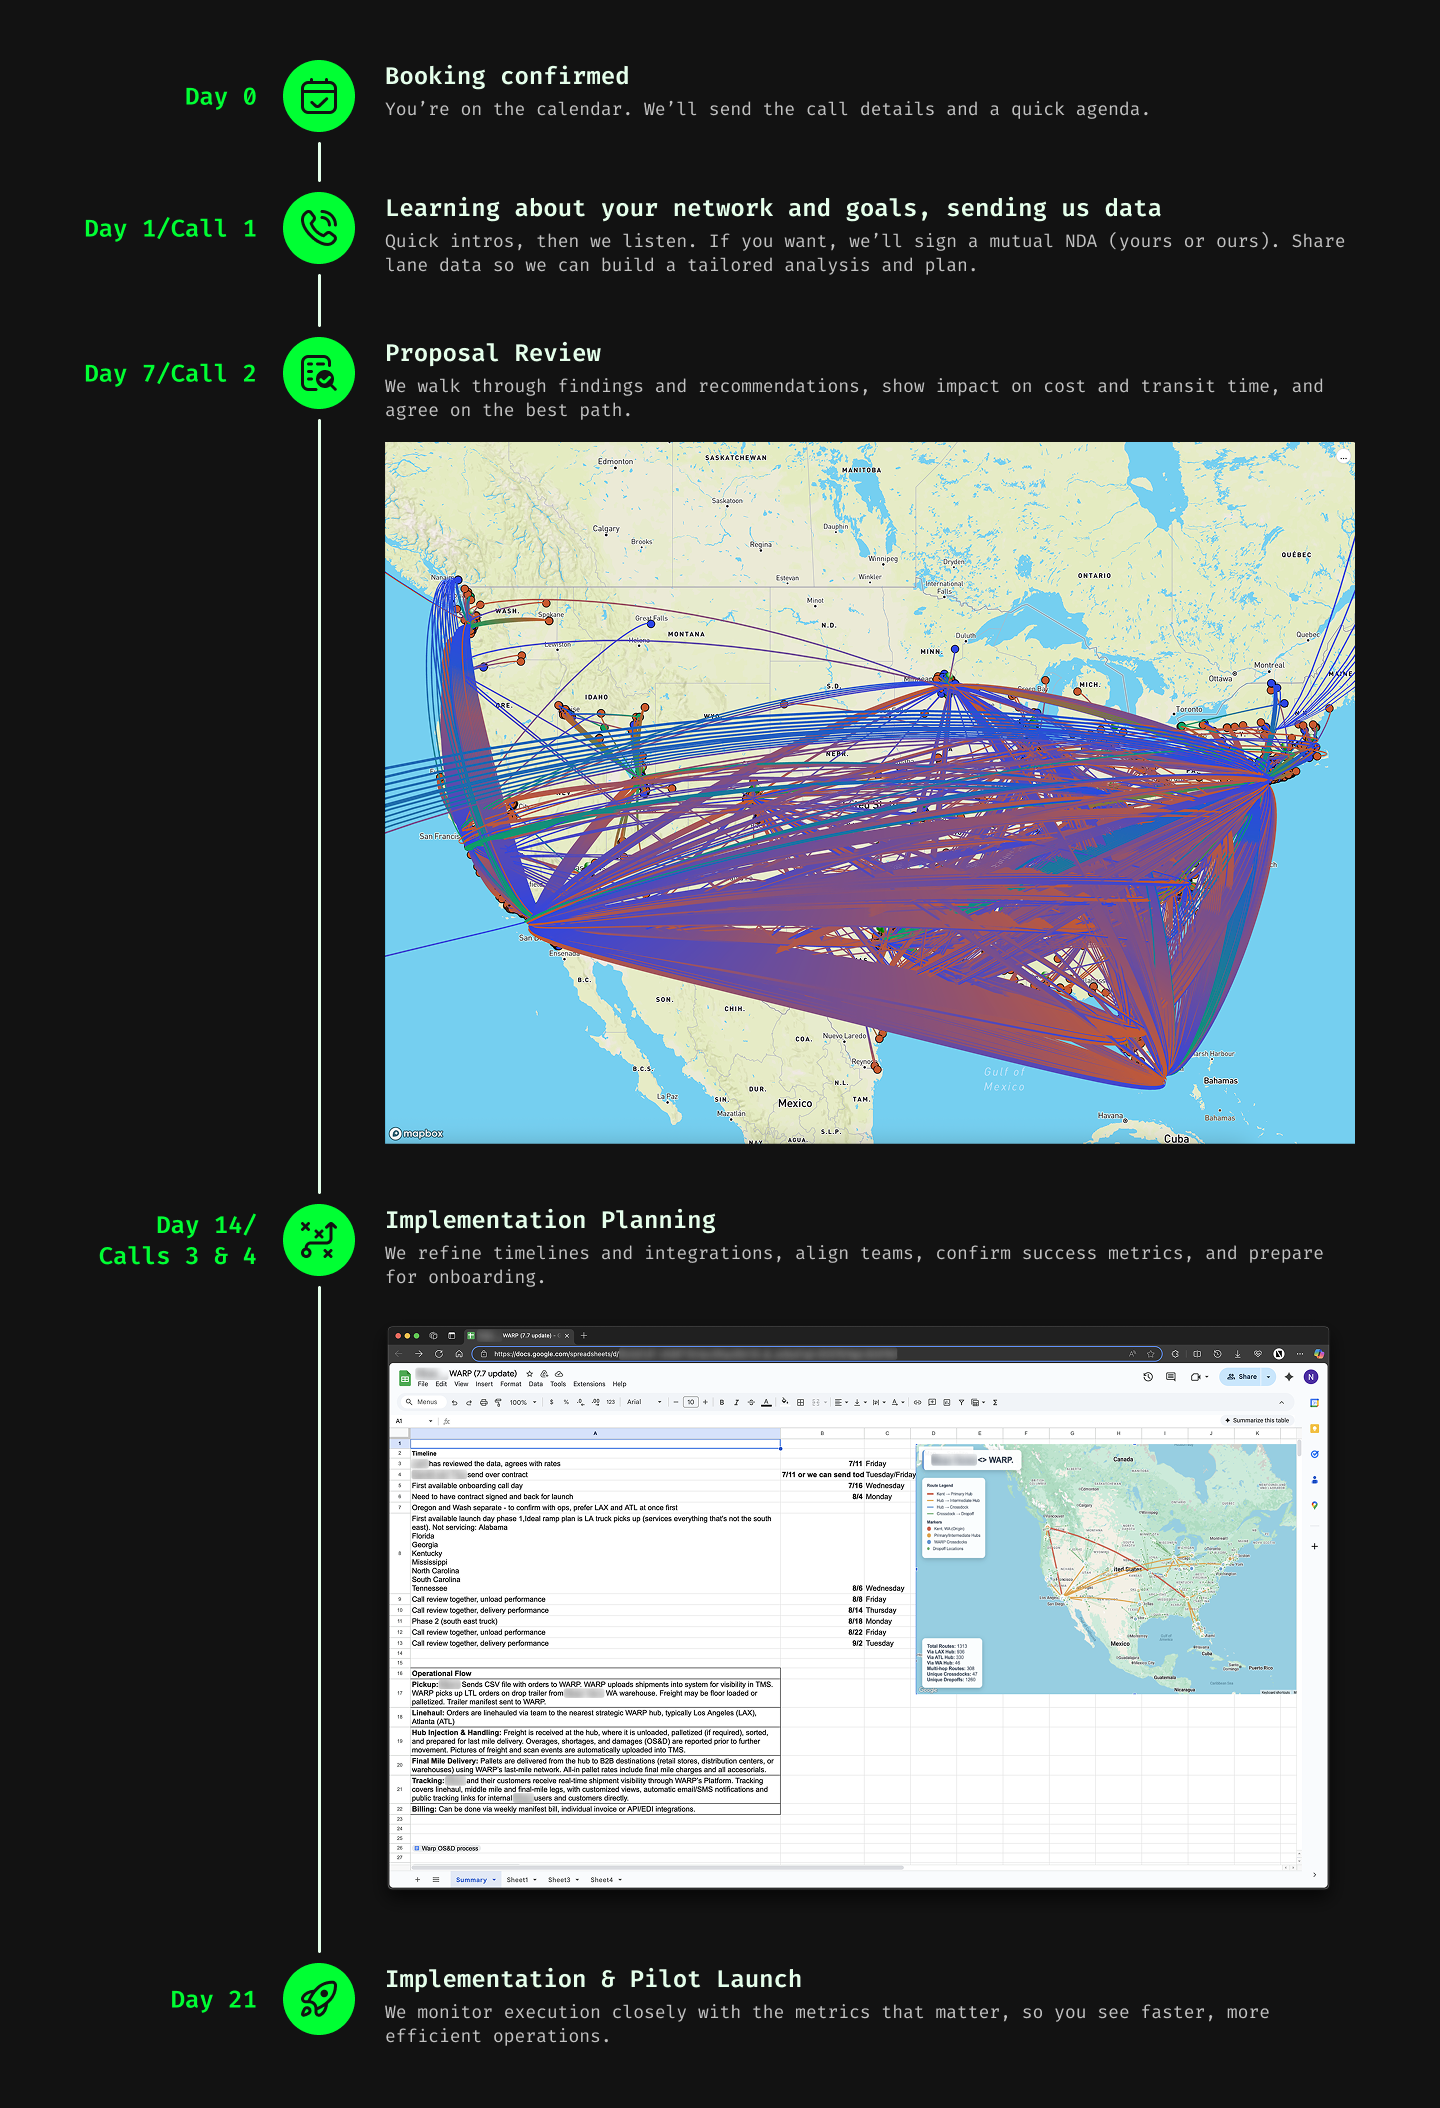Open the name box A1 dropdown

[x=431, y=1421]
